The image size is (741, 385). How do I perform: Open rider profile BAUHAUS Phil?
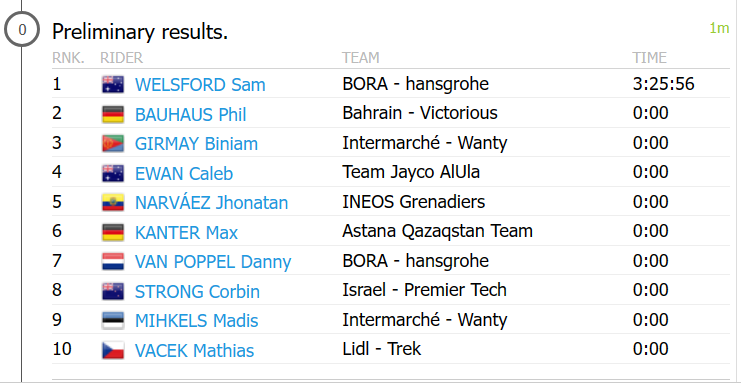(x=190, y=115)
